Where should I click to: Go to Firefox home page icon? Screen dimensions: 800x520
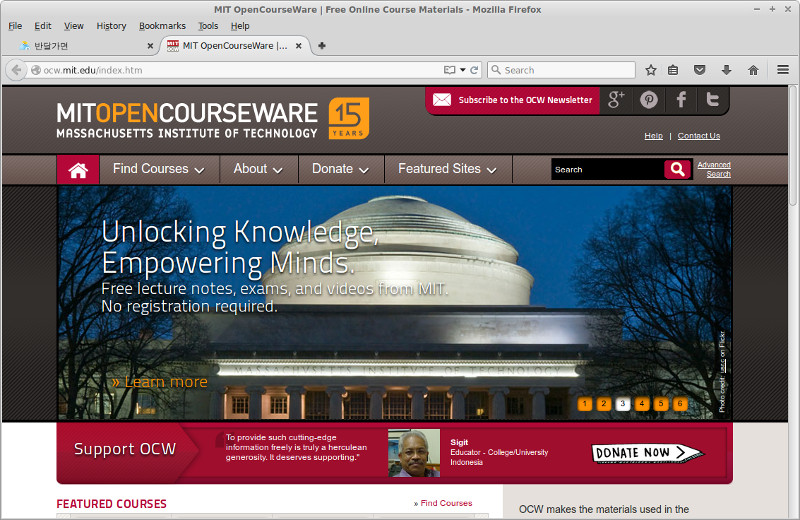[x=753, y=70]
